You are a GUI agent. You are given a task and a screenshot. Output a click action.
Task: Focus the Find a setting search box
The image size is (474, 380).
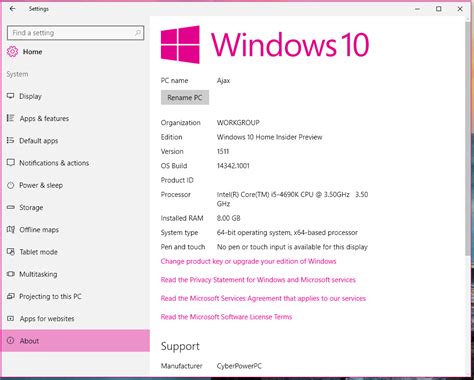[x=75, y=33]
